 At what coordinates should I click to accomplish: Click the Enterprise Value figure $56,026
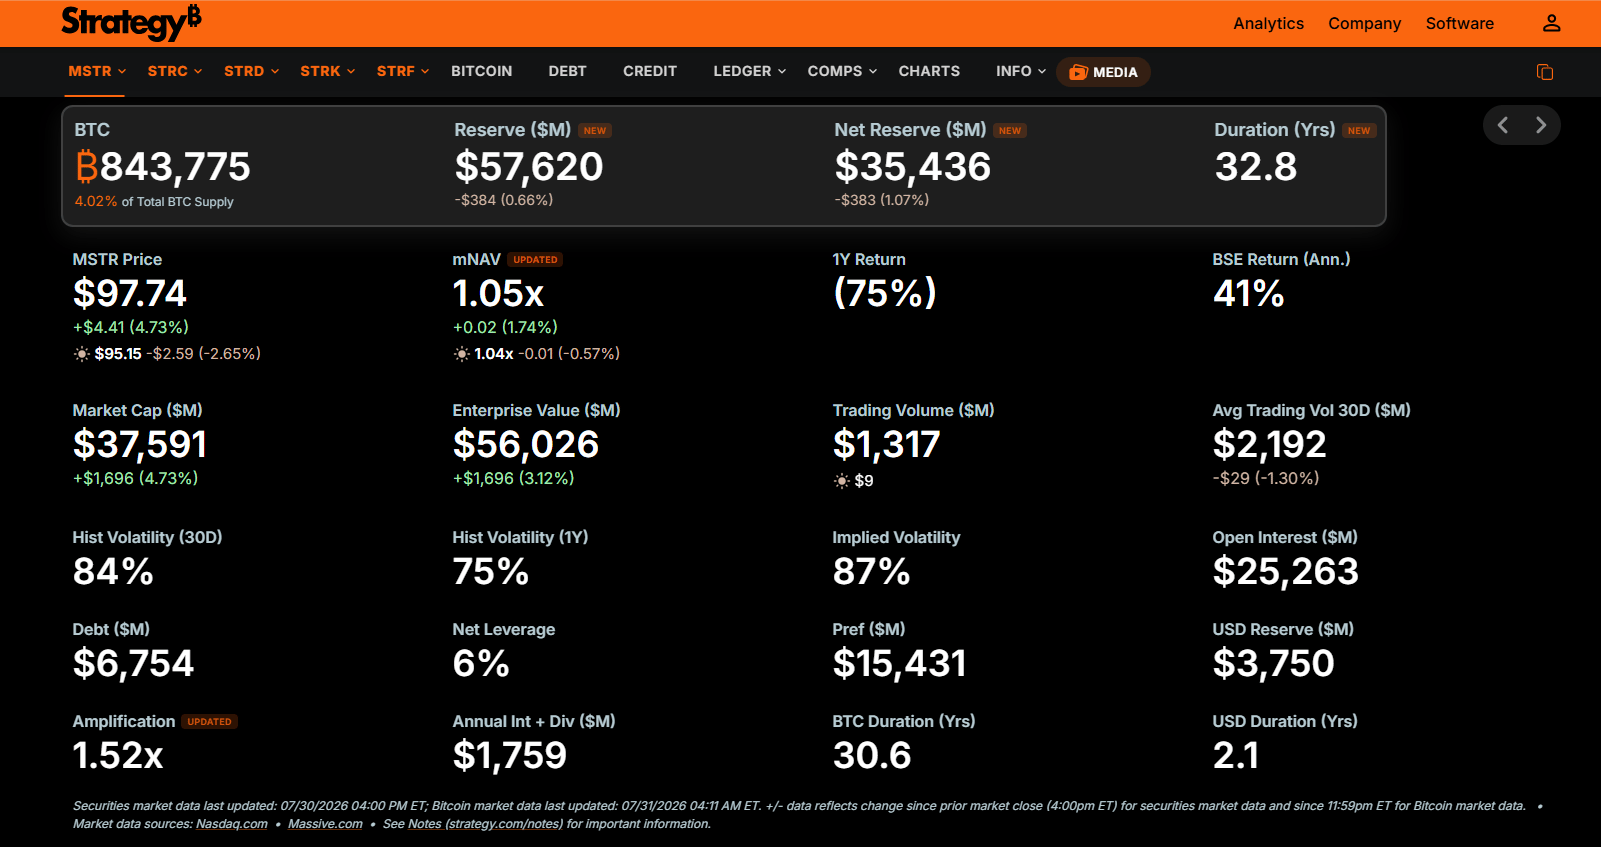coord(526,445)
